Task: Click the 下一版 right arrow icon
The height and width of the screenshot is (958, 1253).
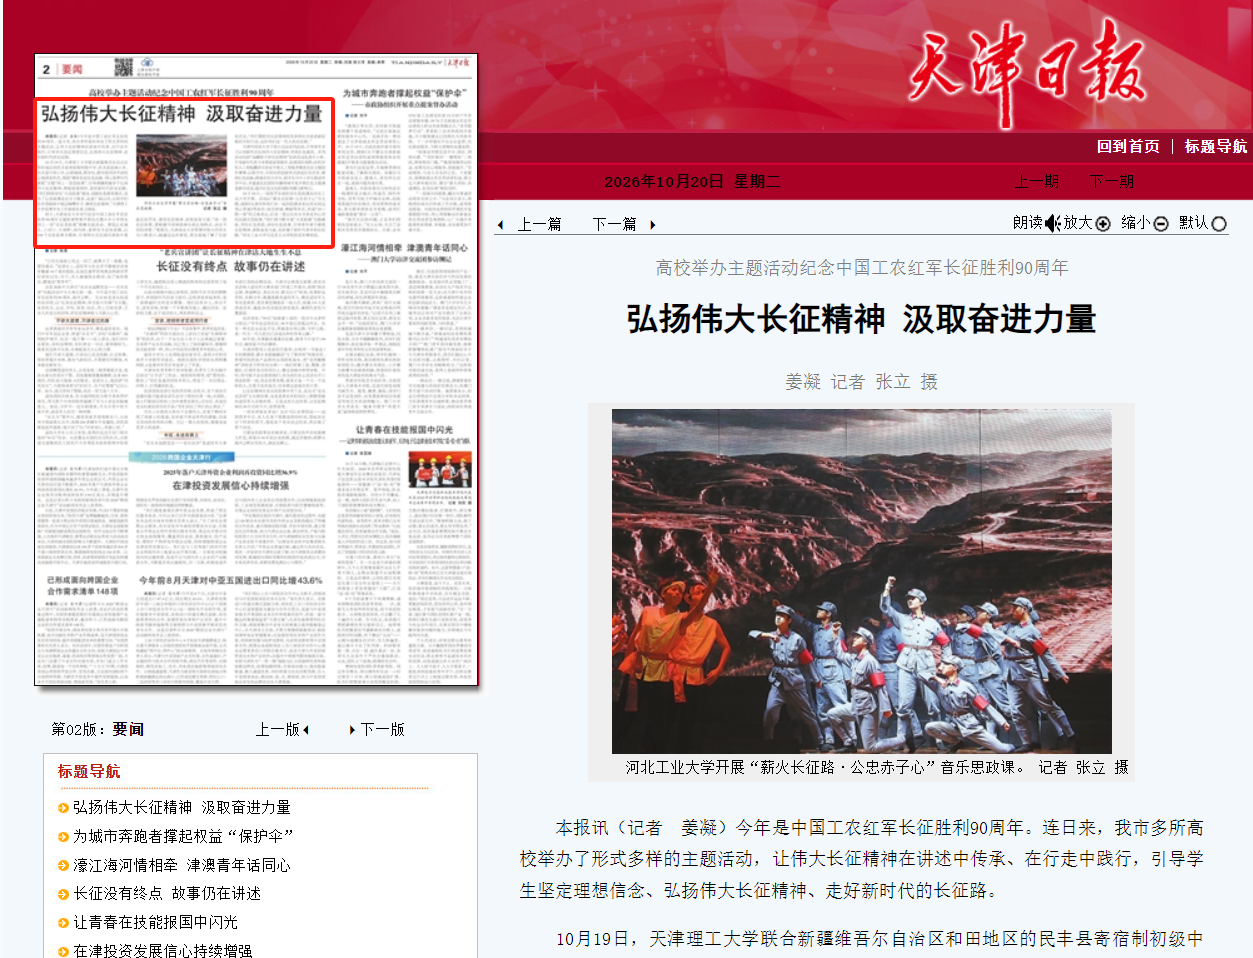Action: pos(352,730)
